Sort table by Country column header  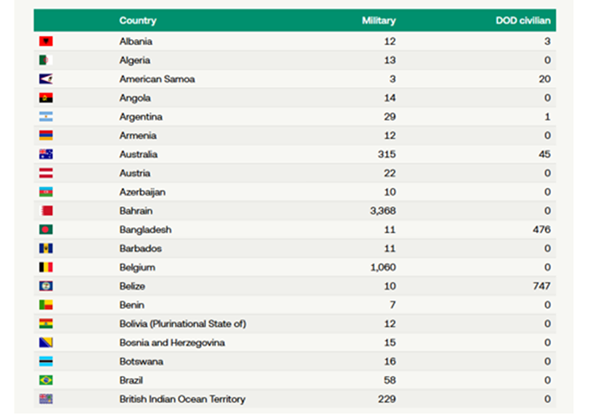pyautogui.click(x=137, y=20)
